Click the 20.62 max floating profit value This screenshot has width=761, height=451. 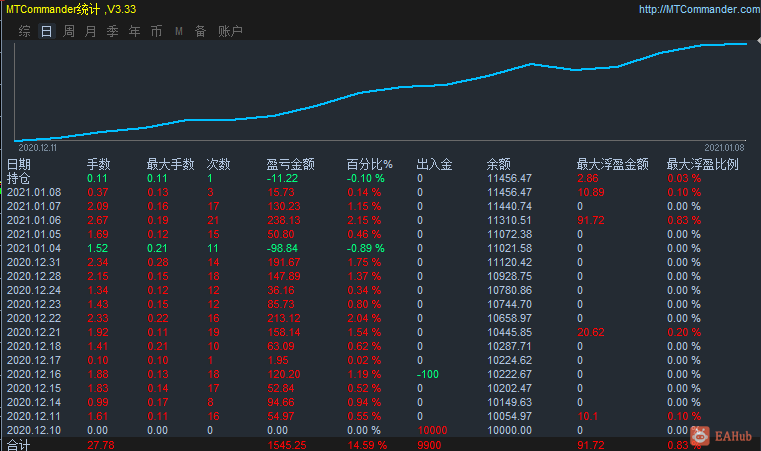591,333
